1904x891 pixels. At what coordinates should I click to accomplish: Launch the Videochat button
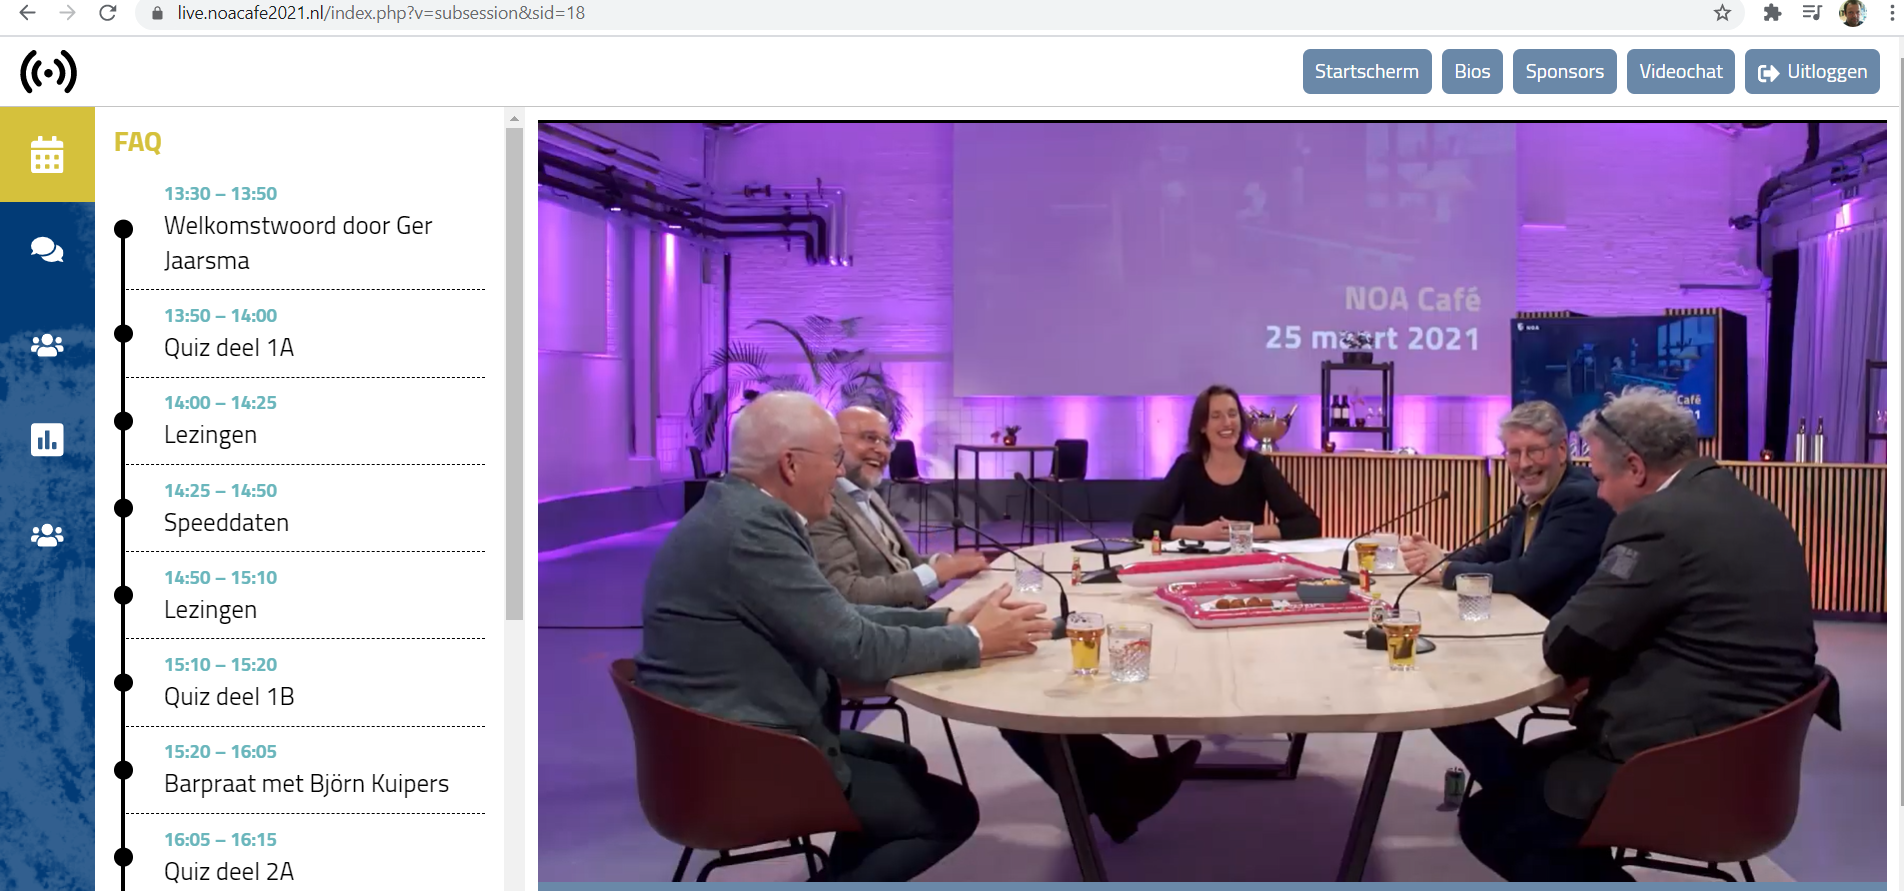coord(1680,72)
